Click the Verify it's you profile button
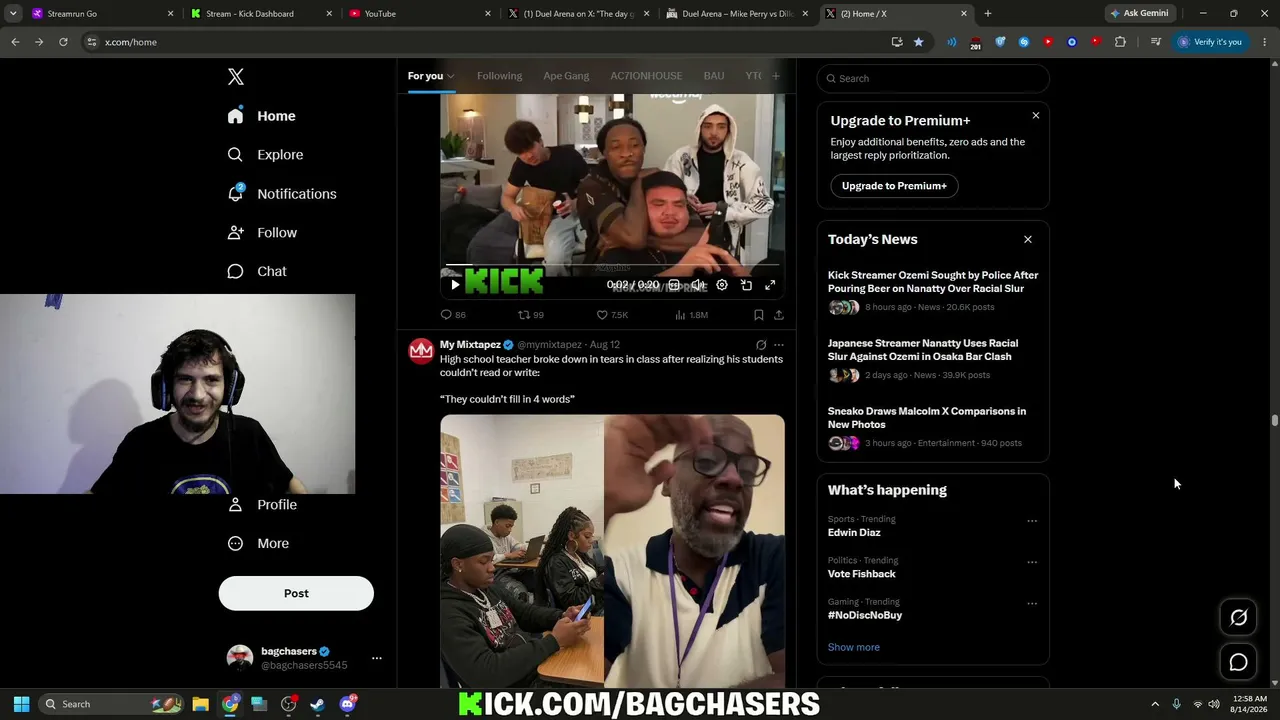 [x=1209, y=42]
